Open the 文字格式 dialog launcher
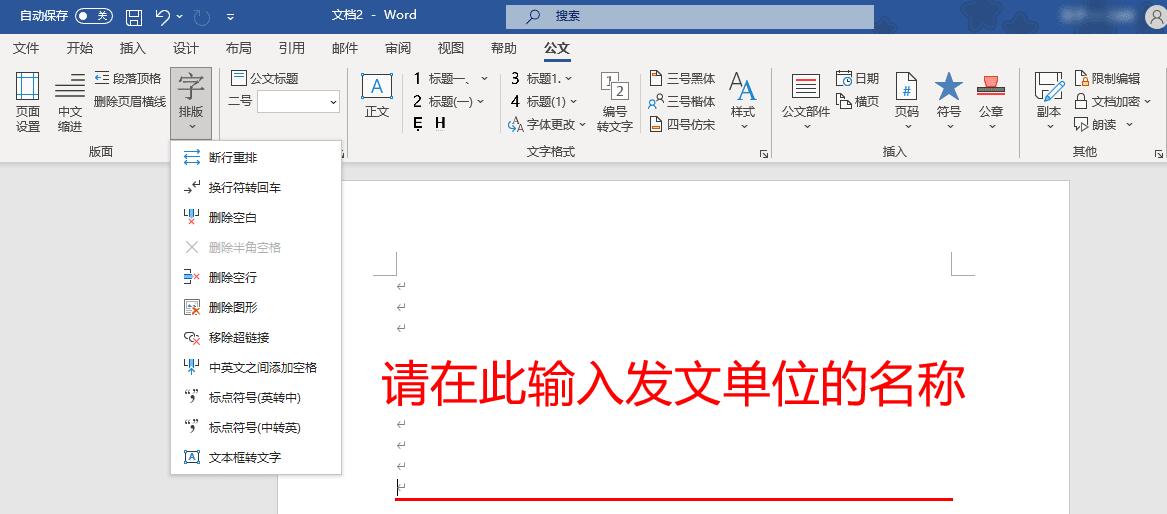 pos(763,154)
